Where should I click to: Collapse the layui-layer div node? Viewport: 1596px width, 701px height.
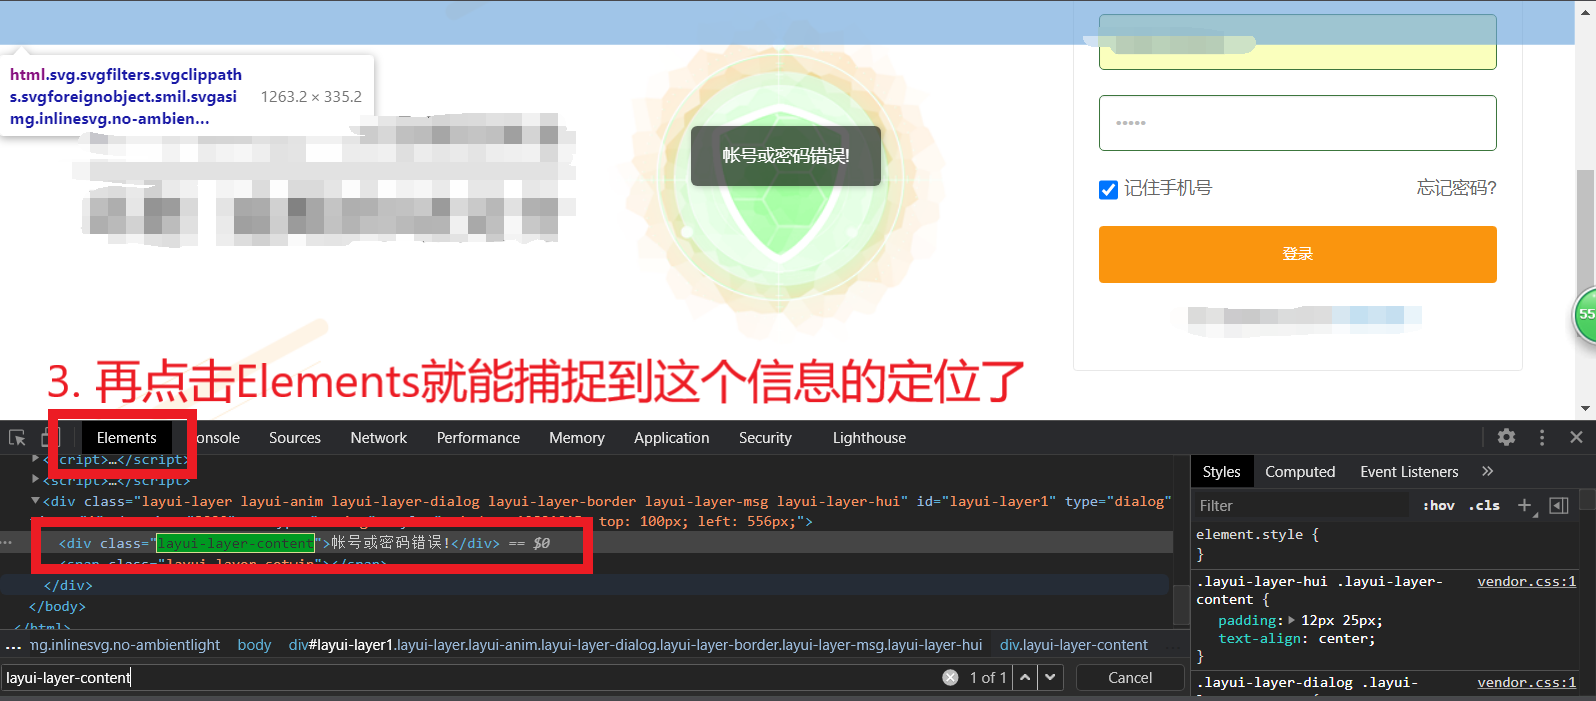(x=36, y=501)
